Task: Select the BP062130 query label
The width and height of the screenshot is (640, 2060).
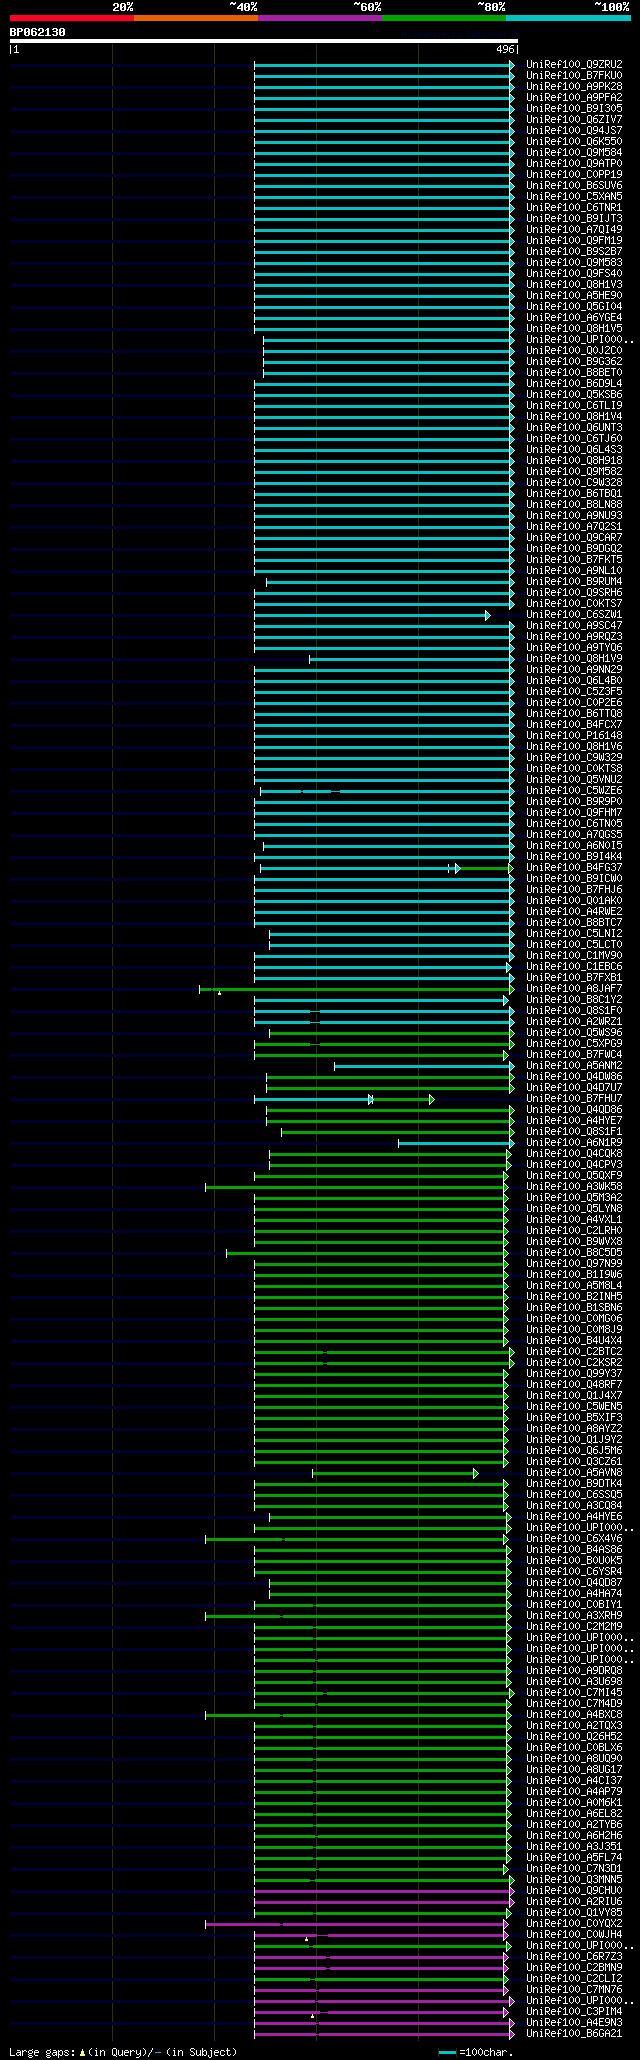Action: click(38, 32)
